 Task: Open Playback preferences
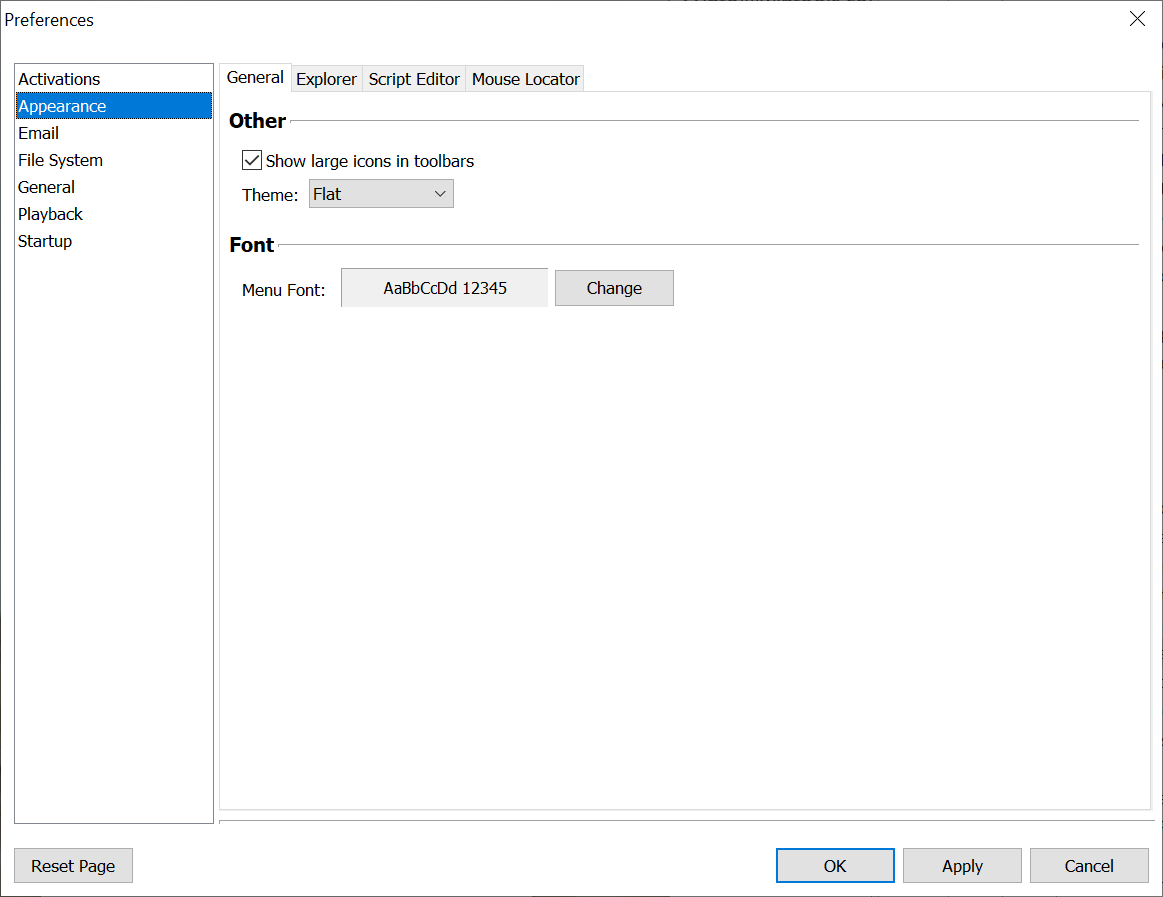[x=50, y=214]
